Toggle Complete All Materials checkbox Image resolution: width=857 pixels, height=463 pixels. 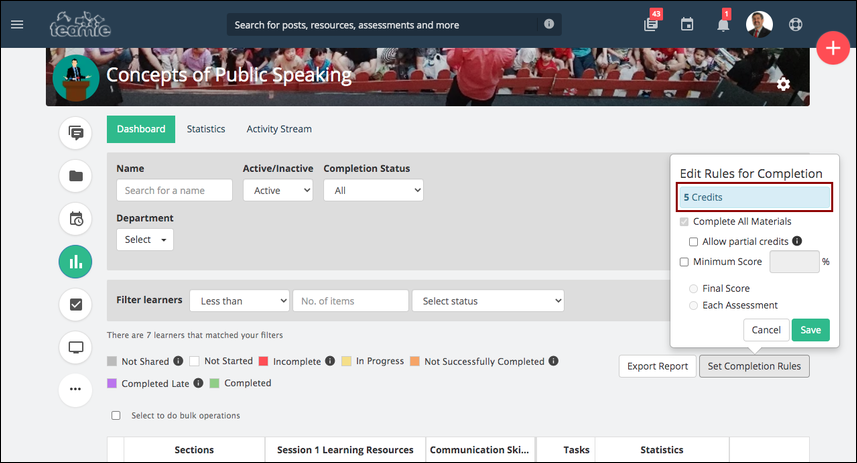pos(684,221)
